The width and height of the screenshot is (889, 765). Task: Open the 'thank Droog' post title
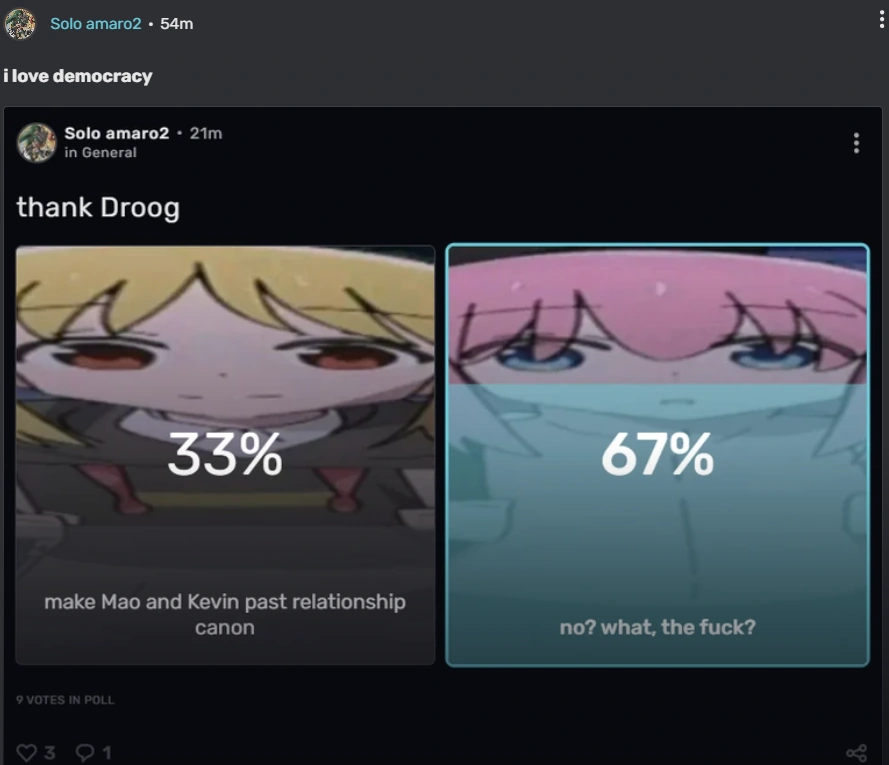point(98,208)
